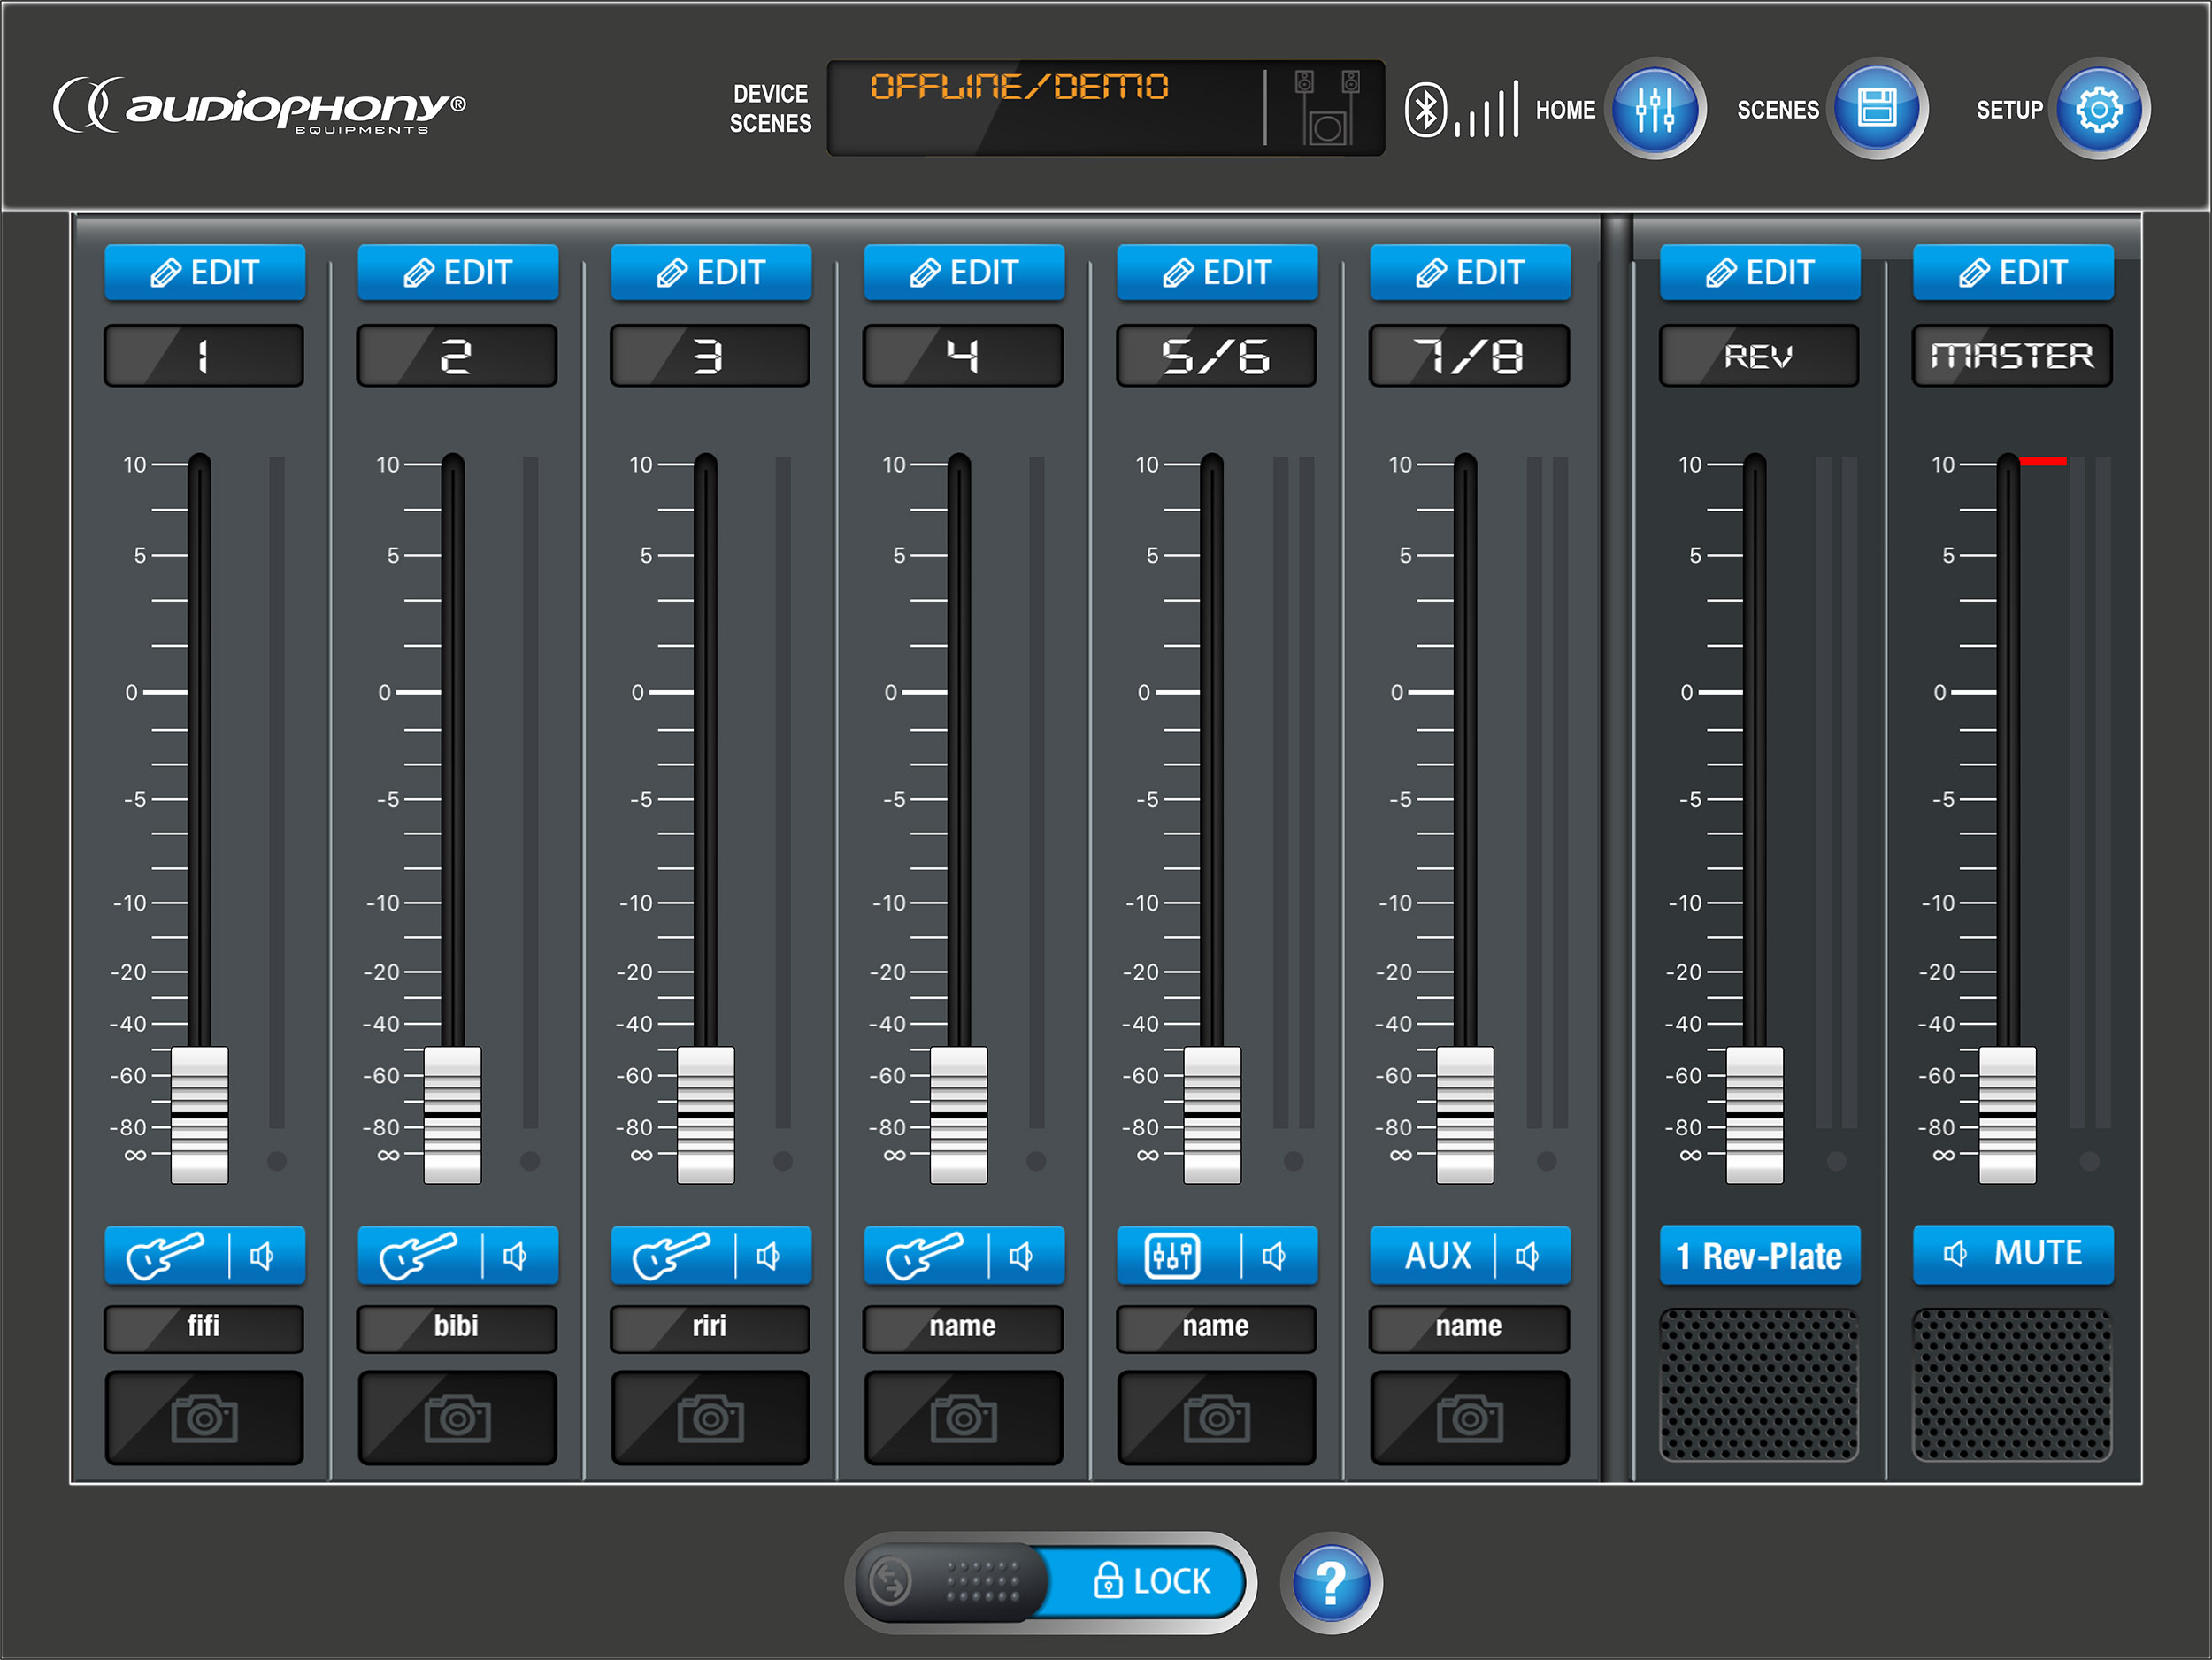Click the 'fifi' channel name field

(x=204, y=1326)
